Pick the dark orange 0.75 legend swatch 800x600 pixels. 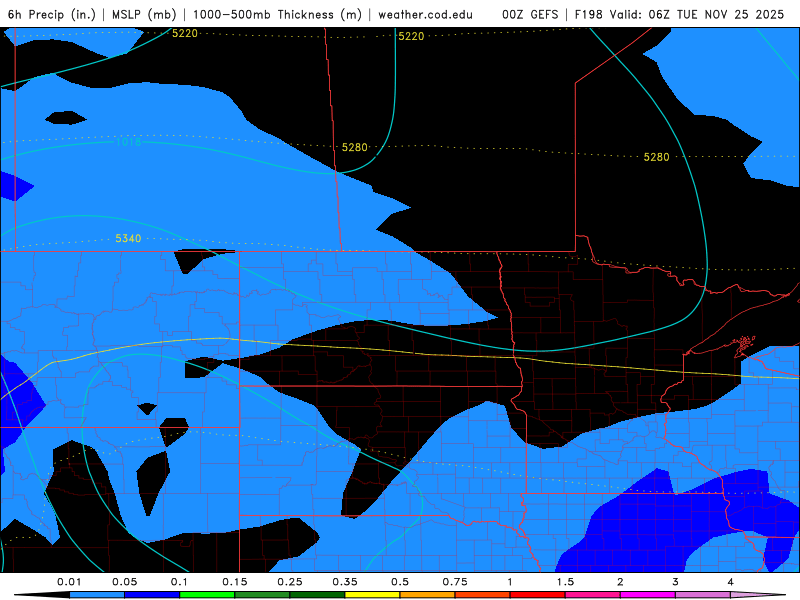pos(483,595)
